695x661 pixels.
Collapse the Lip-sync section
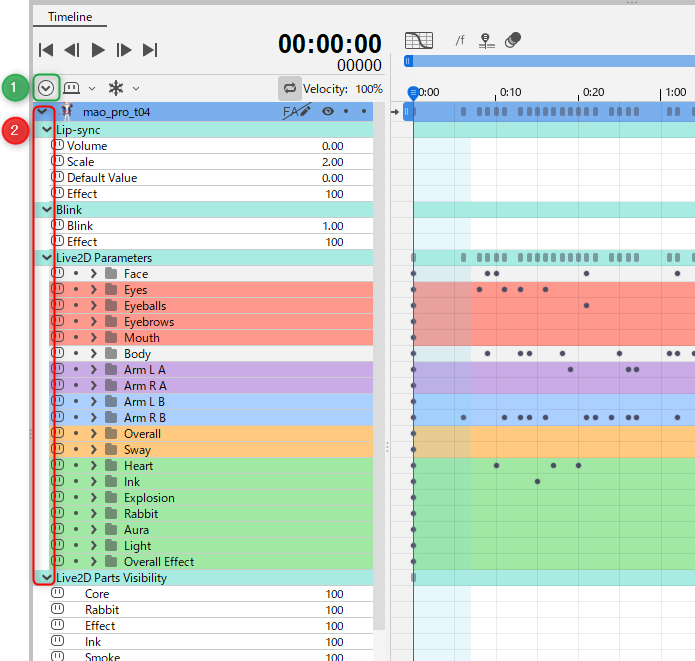coord(46,130)
